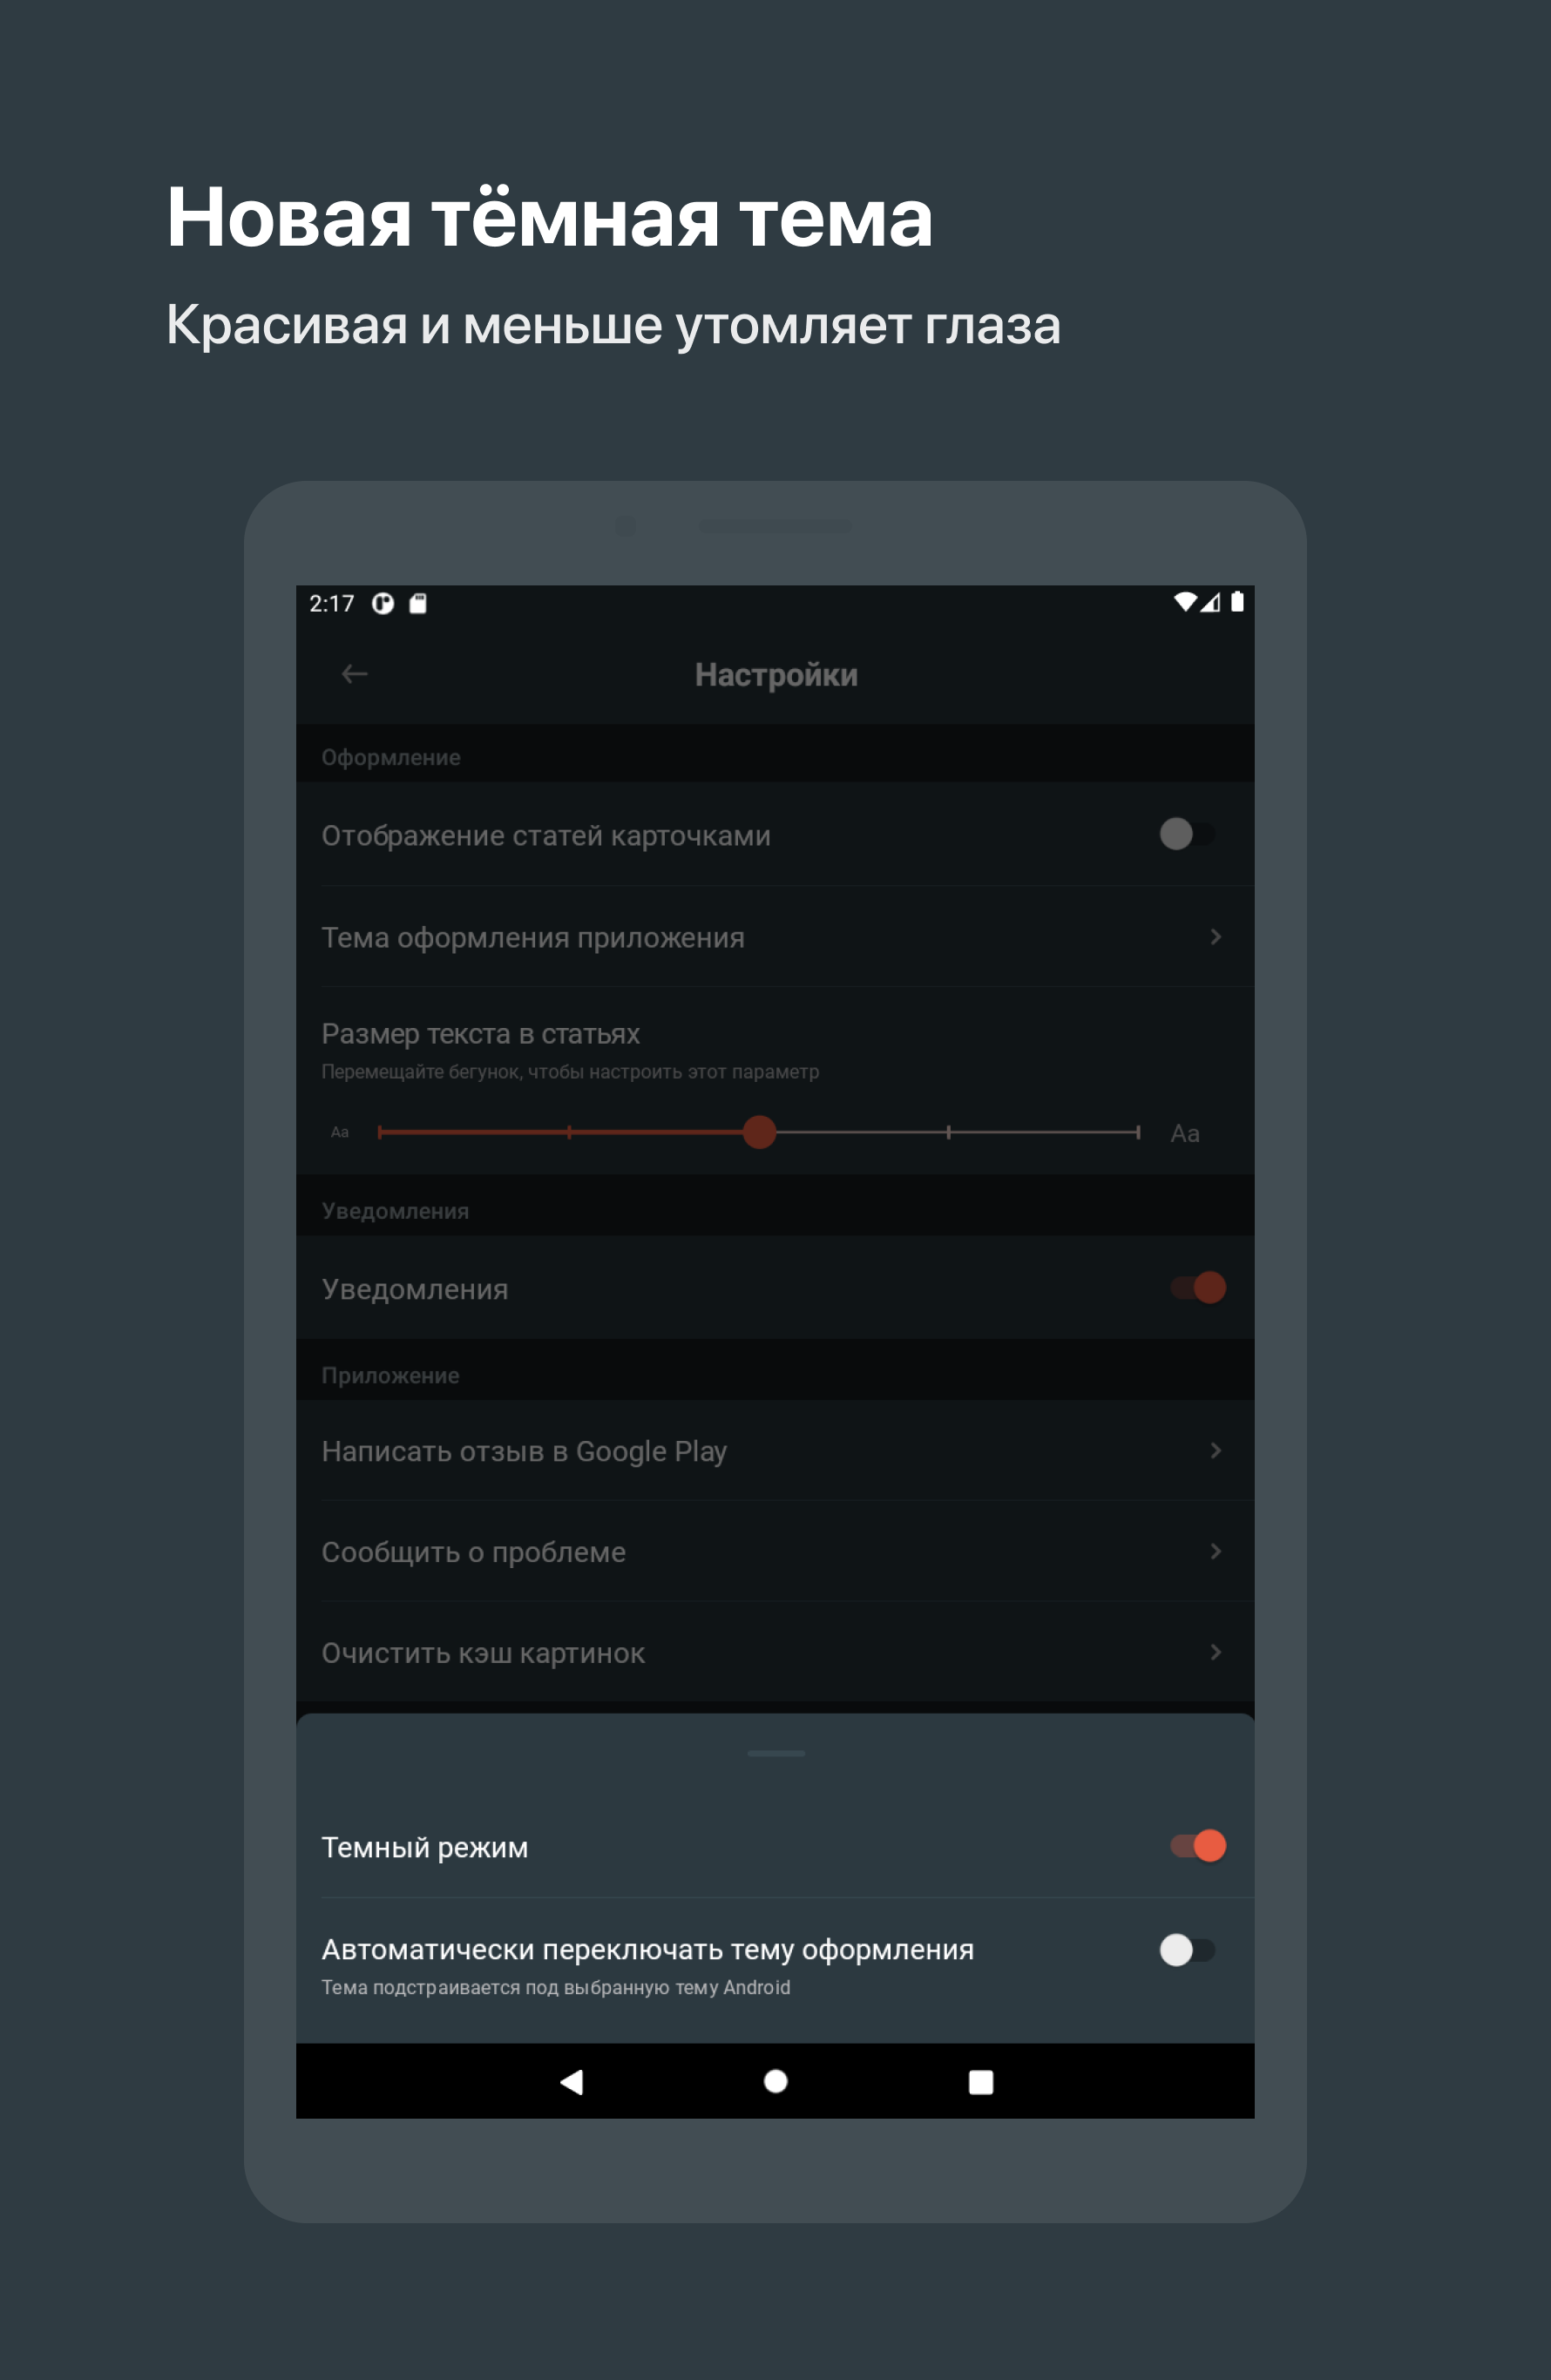Enable Автоматически переключать тему оформления switch
Screen dimensions: 1551x2380
click(x=1188, y=1949)
